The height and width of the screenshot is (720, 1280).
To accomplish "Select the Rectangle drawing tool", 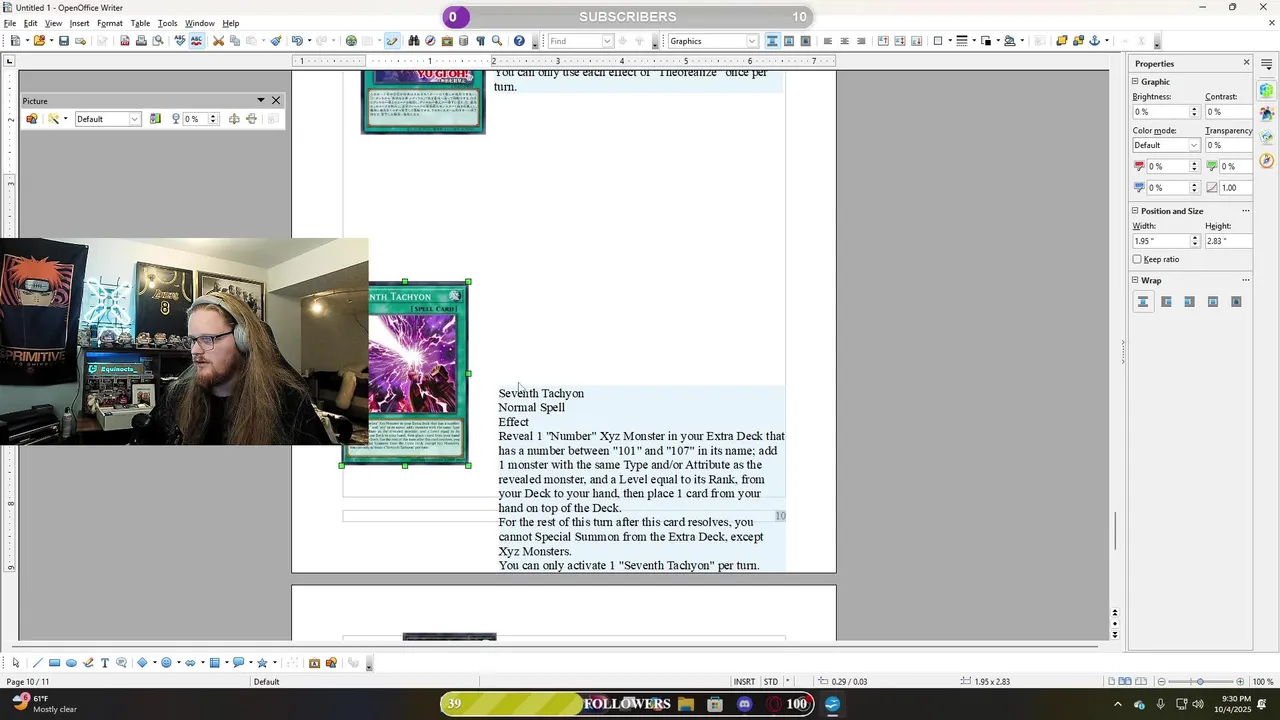I will pos(54,663).
